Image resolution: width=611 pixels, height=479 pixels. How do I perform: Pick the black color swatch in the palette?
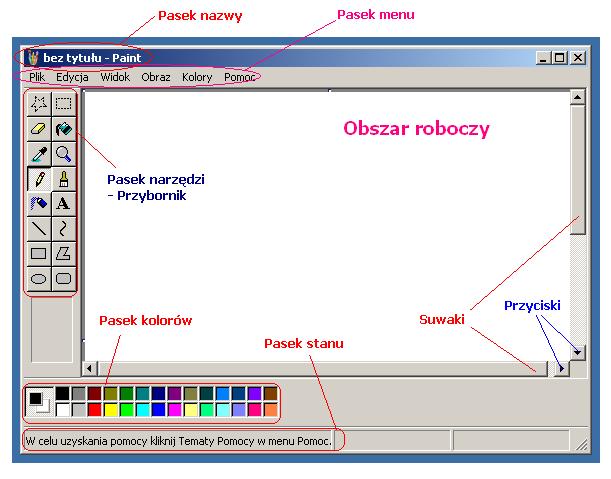tap(62, 394)
